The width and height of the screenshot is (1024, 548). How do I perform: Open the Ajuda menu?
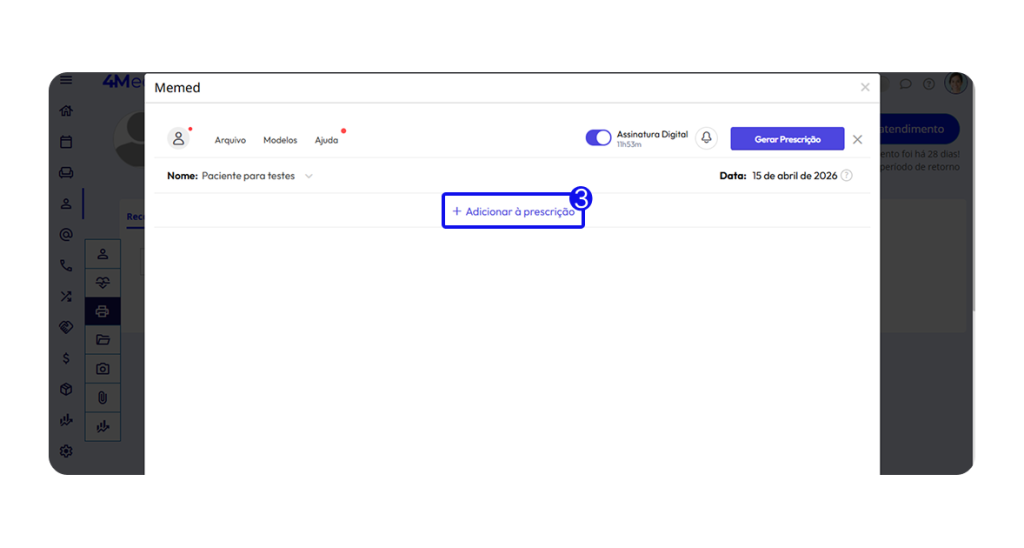click(326, 140)
